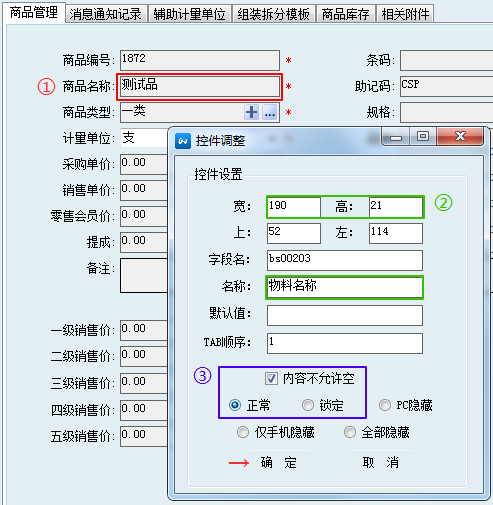This screenshot has height=505, width=493.
Task: Open the 辅助计量单位 tab
Action: tap(190, 14)
